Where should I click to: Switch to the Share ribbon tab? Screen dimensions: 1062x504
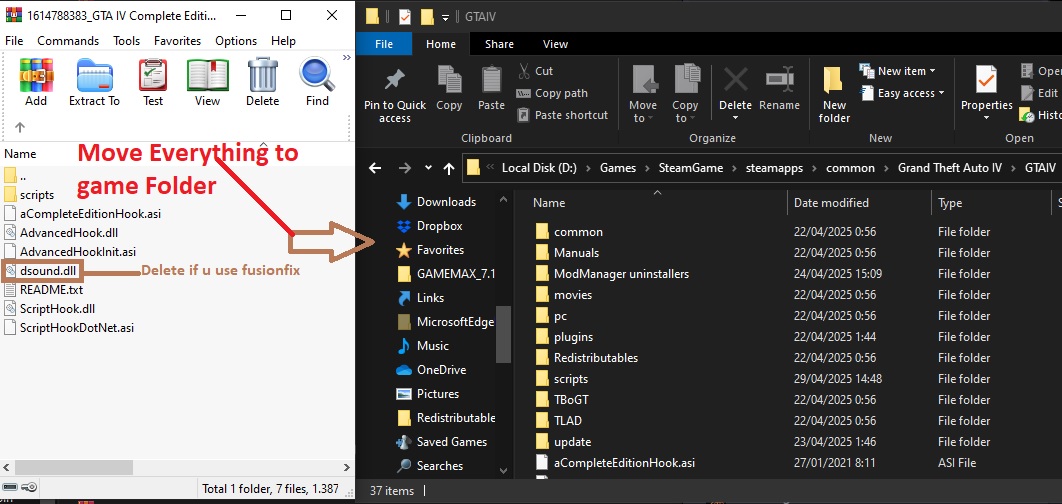[x=499, y=44]
